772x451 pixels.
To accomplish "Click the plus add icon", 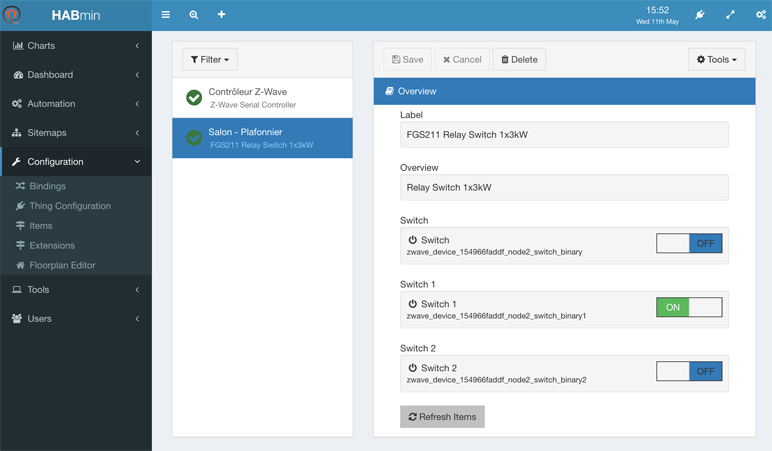I will pyautogui.click(x=222, y=14).
